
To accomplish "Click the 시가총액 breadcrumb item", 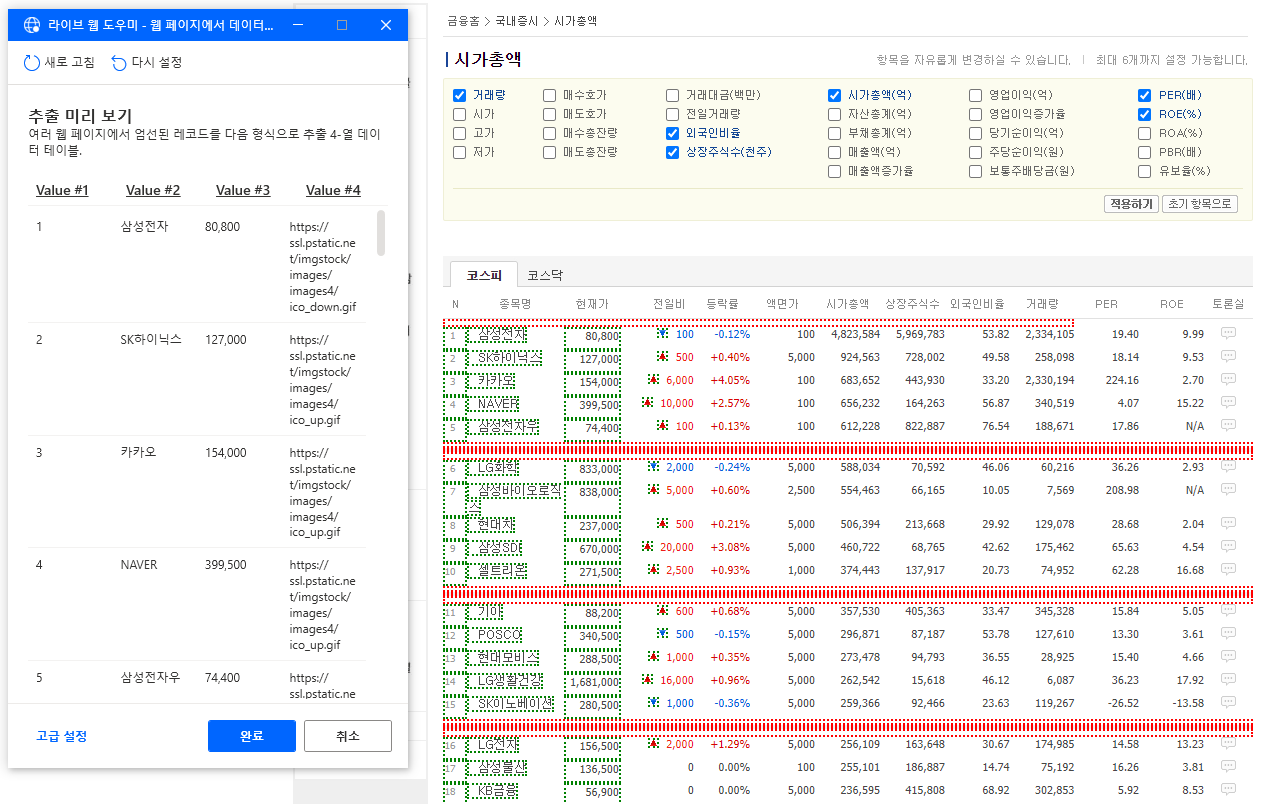I will pos(575,20).
